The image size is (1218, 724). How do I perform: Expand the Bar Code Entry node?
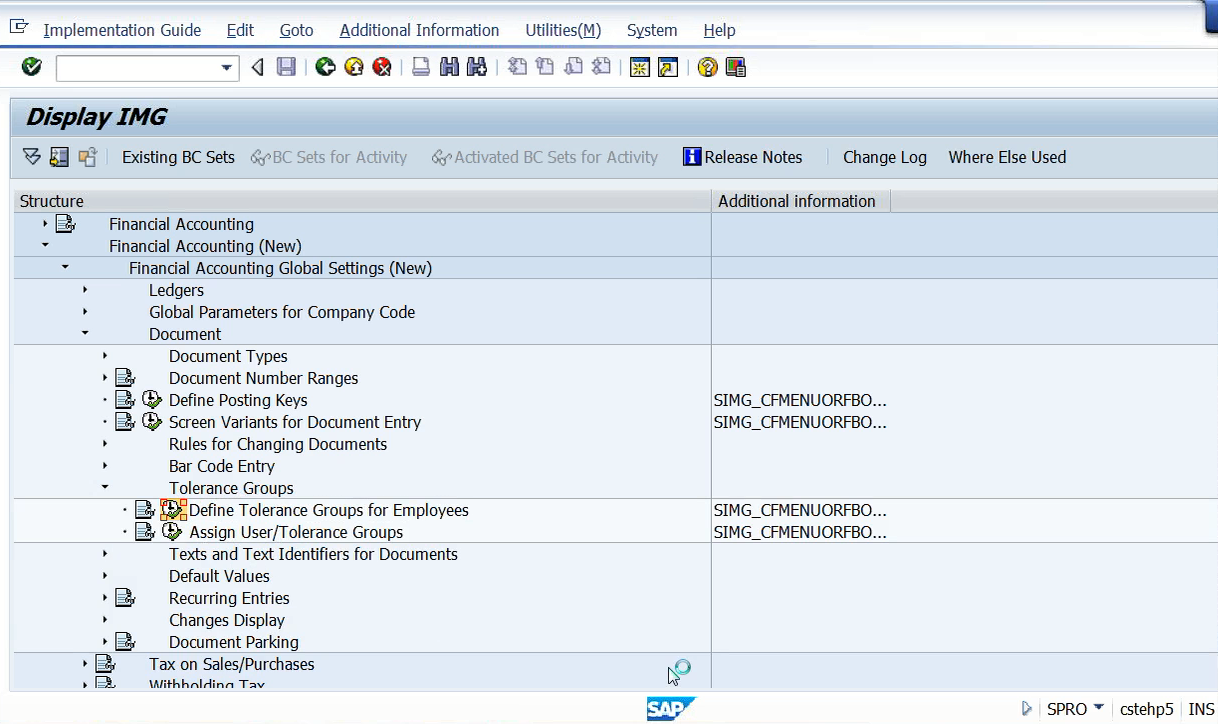(x=105, y=466)
